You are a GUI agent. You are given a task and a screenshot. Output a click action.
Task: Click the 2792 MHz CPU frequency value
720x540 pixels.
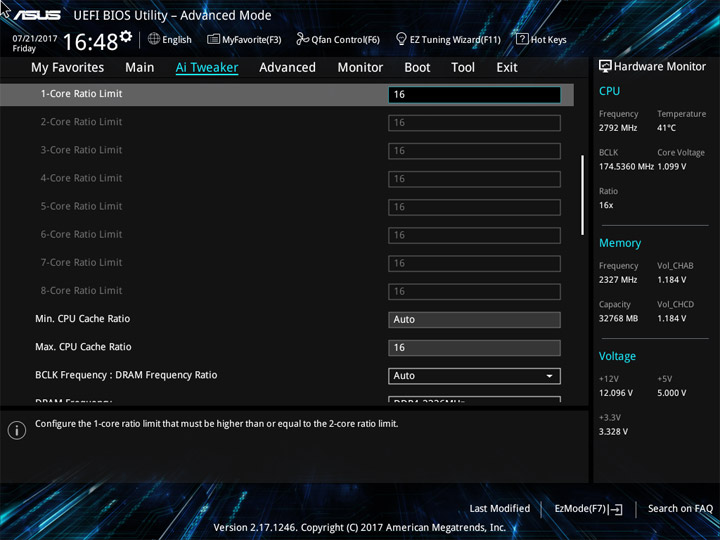618,128
